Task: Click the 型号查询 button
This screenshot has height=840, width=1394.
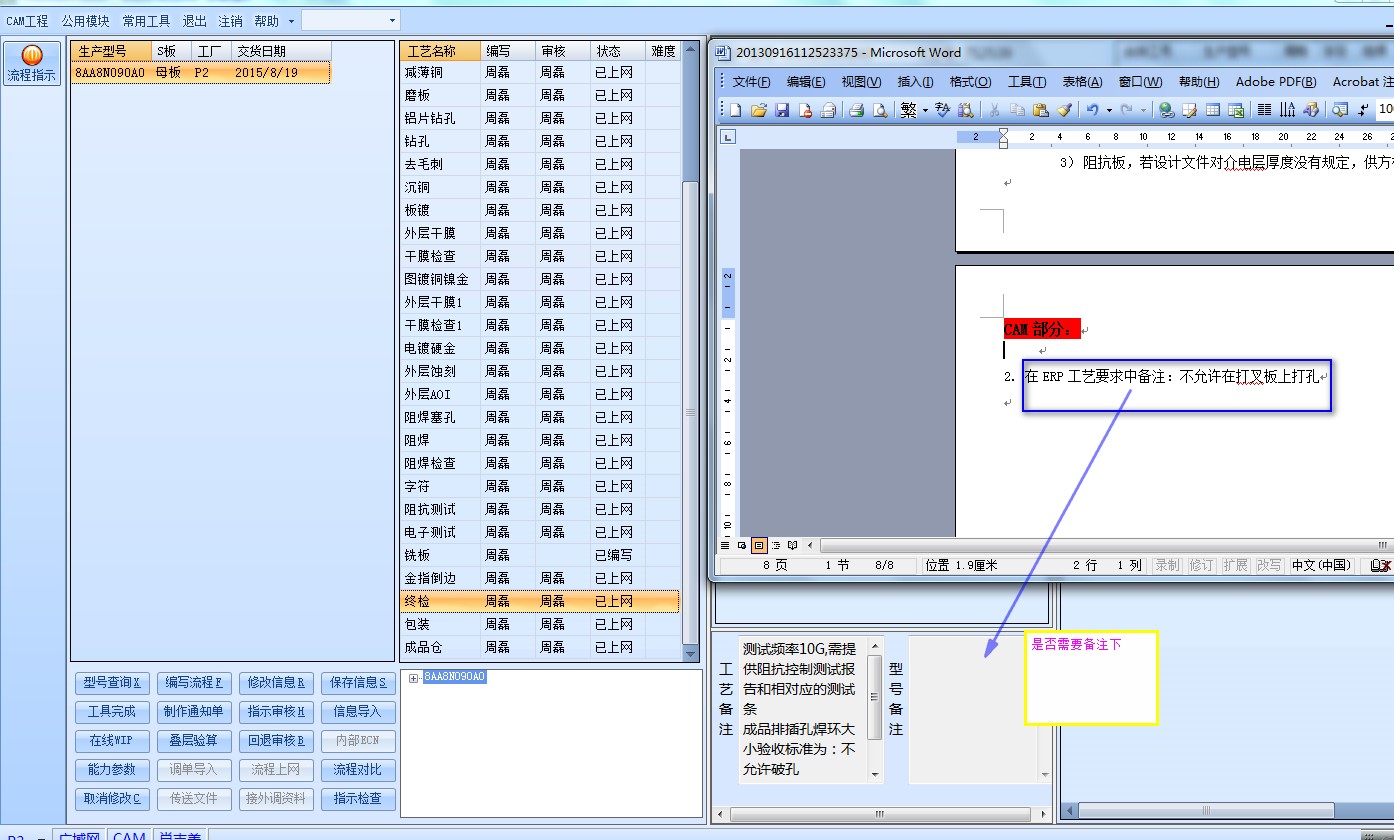Action: 112,683
